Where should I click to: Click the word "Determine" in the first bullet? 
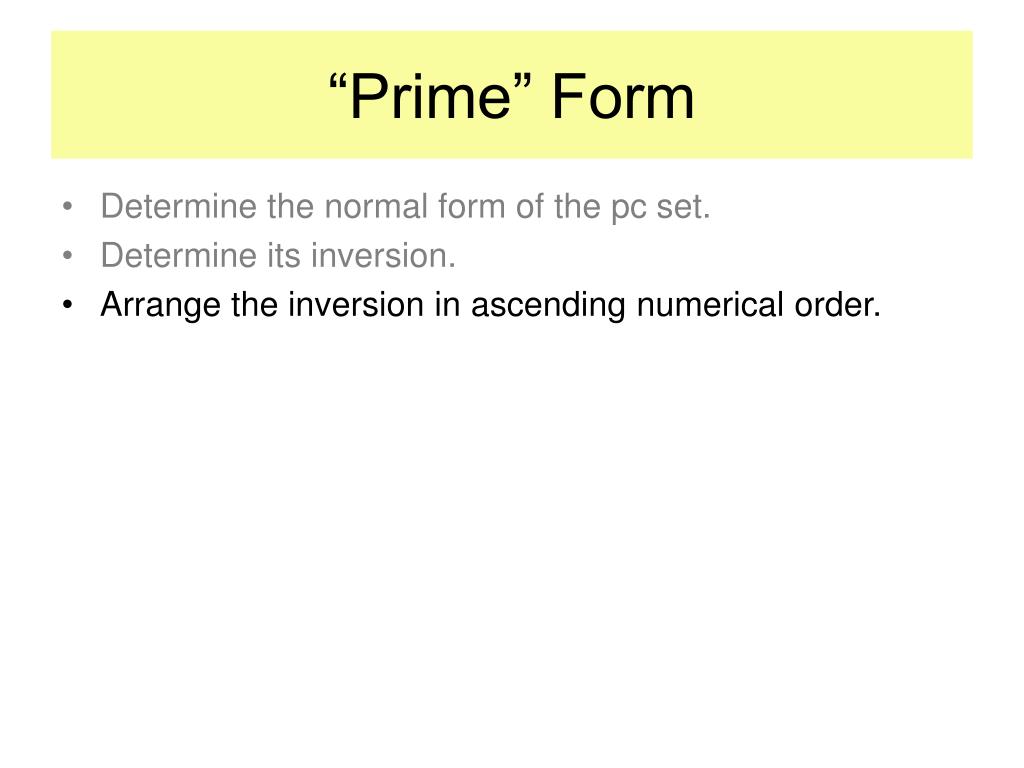point(179,206)
